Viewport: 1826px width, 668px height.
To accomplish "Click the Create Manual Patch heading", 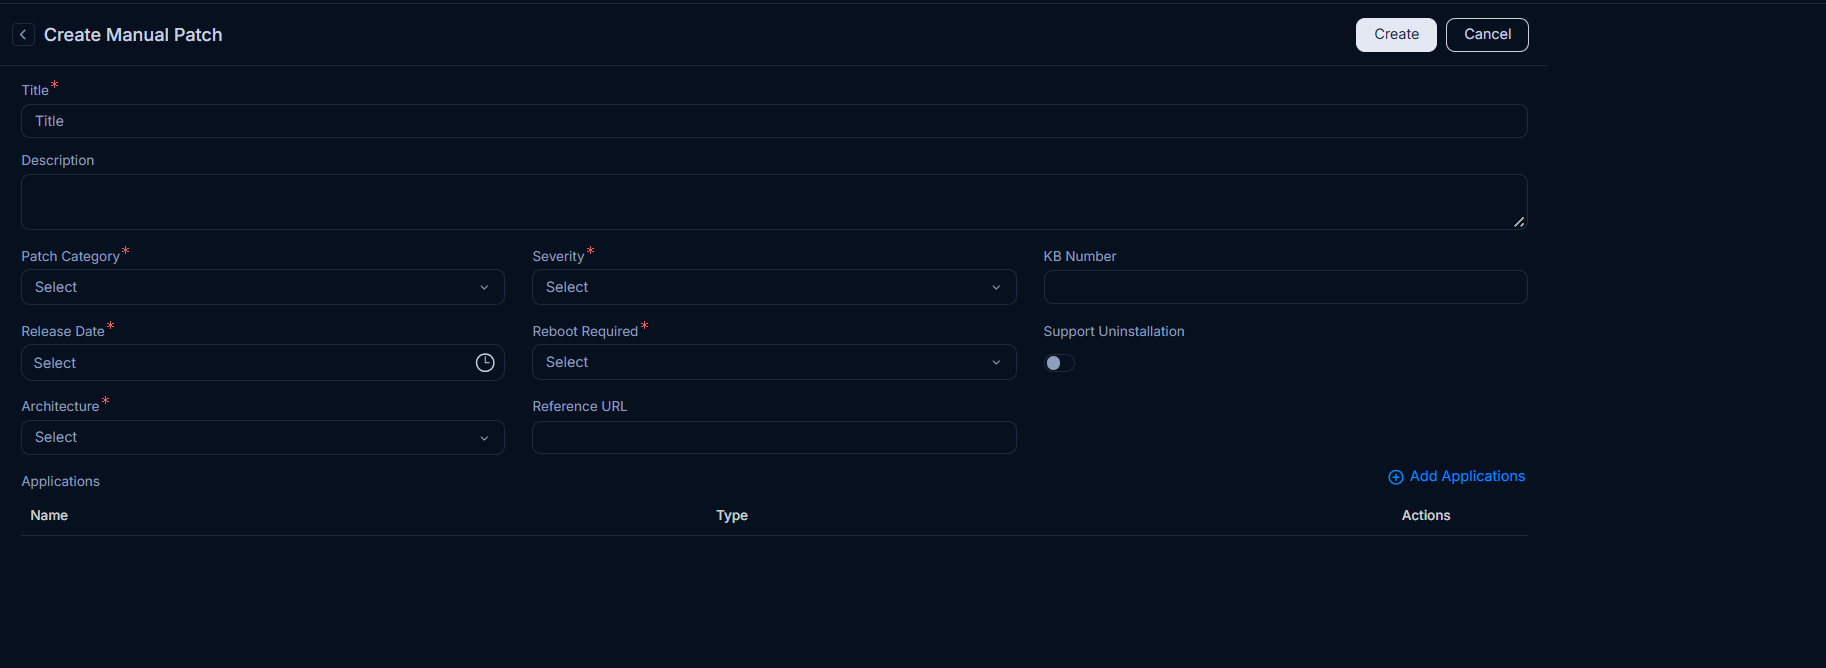I will coord(133,35).
